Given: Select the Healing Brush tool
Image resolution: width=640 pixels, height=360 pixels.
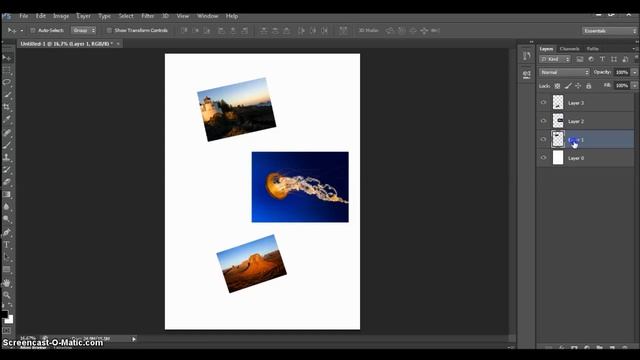Looking at the screenshot, I should (7, 133).
